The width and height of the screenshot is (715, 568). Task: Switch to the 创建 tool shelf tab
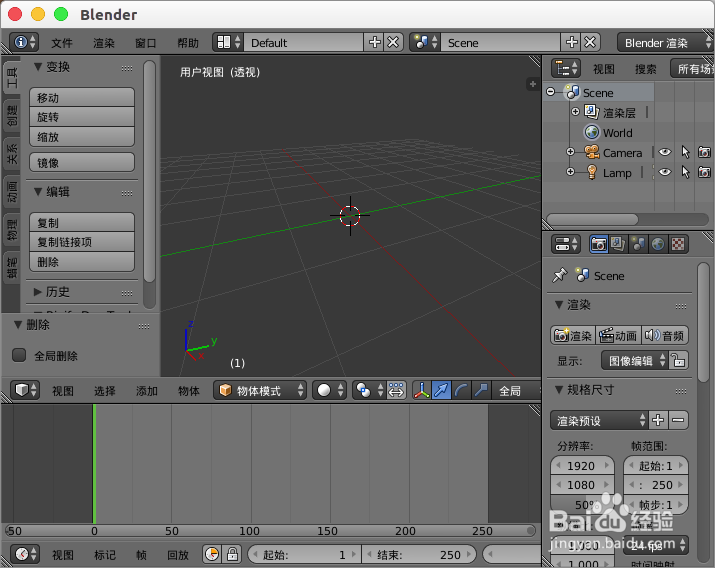click(x=12, y=116)
